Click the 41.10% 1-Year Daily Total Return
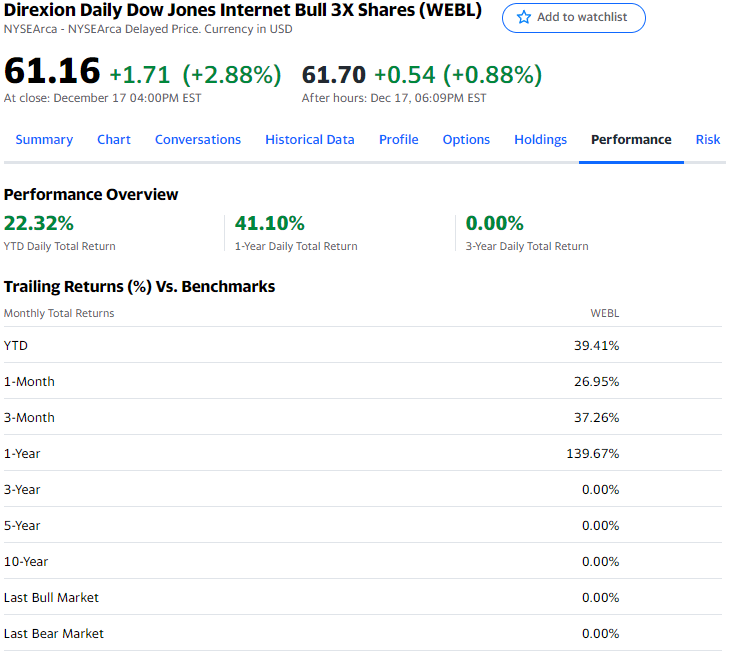This screenshot has height=657, width=730. click(270, 224)
